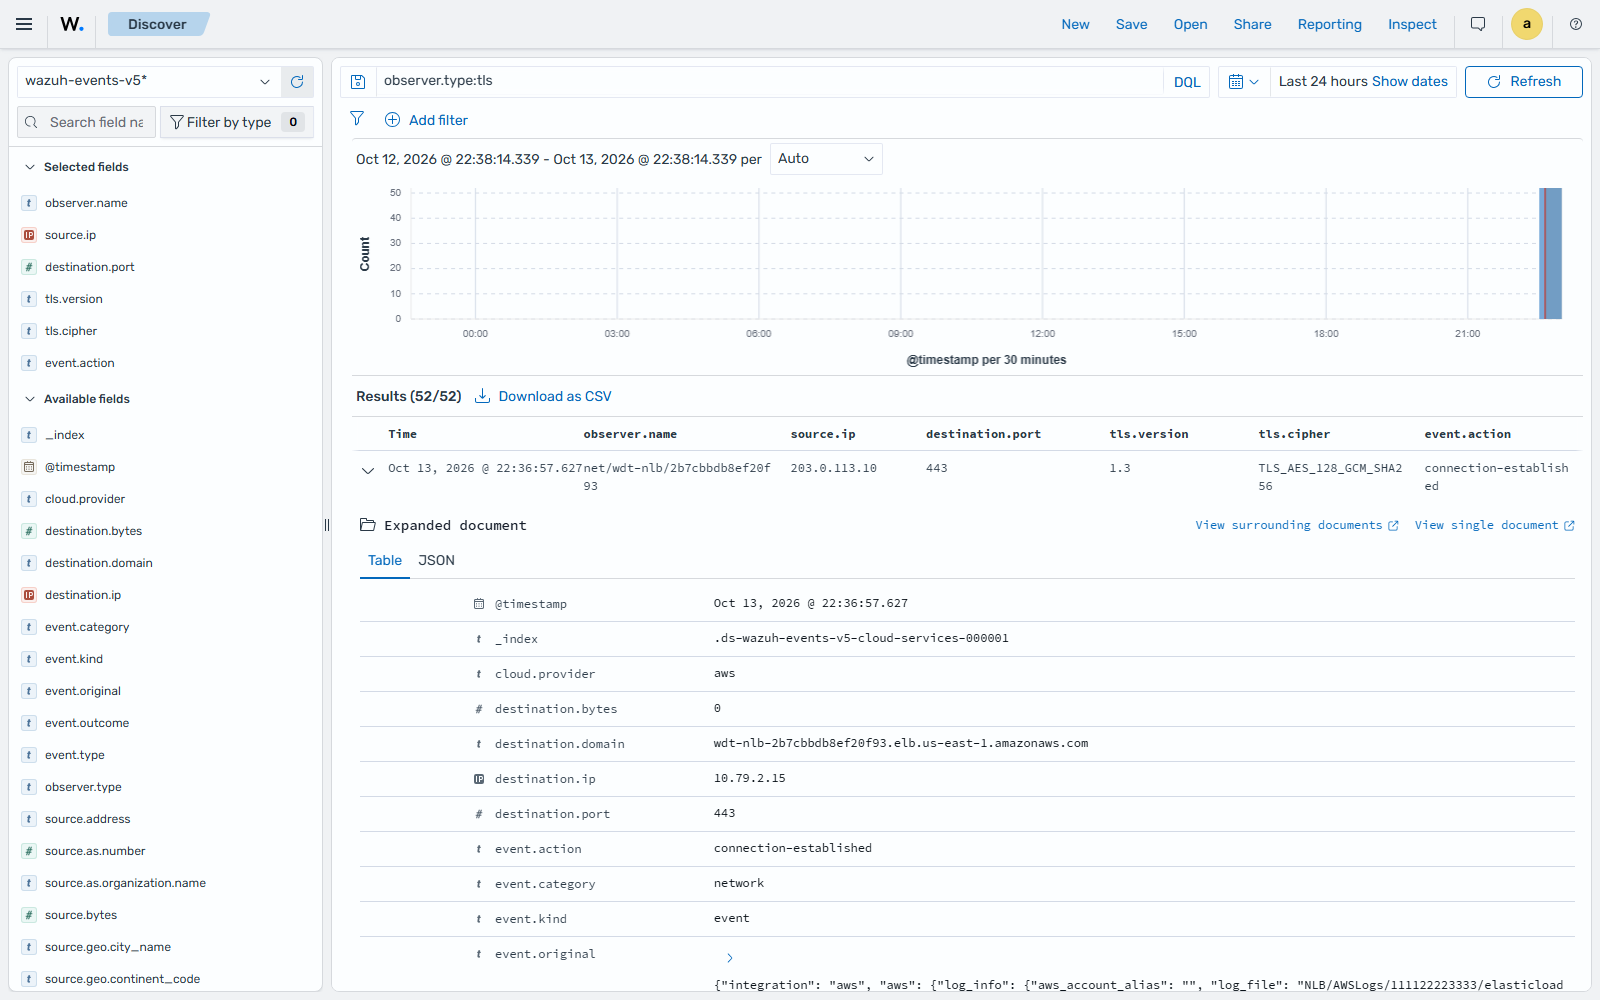Open the user avatar menu

click(x=1526, y=24)
